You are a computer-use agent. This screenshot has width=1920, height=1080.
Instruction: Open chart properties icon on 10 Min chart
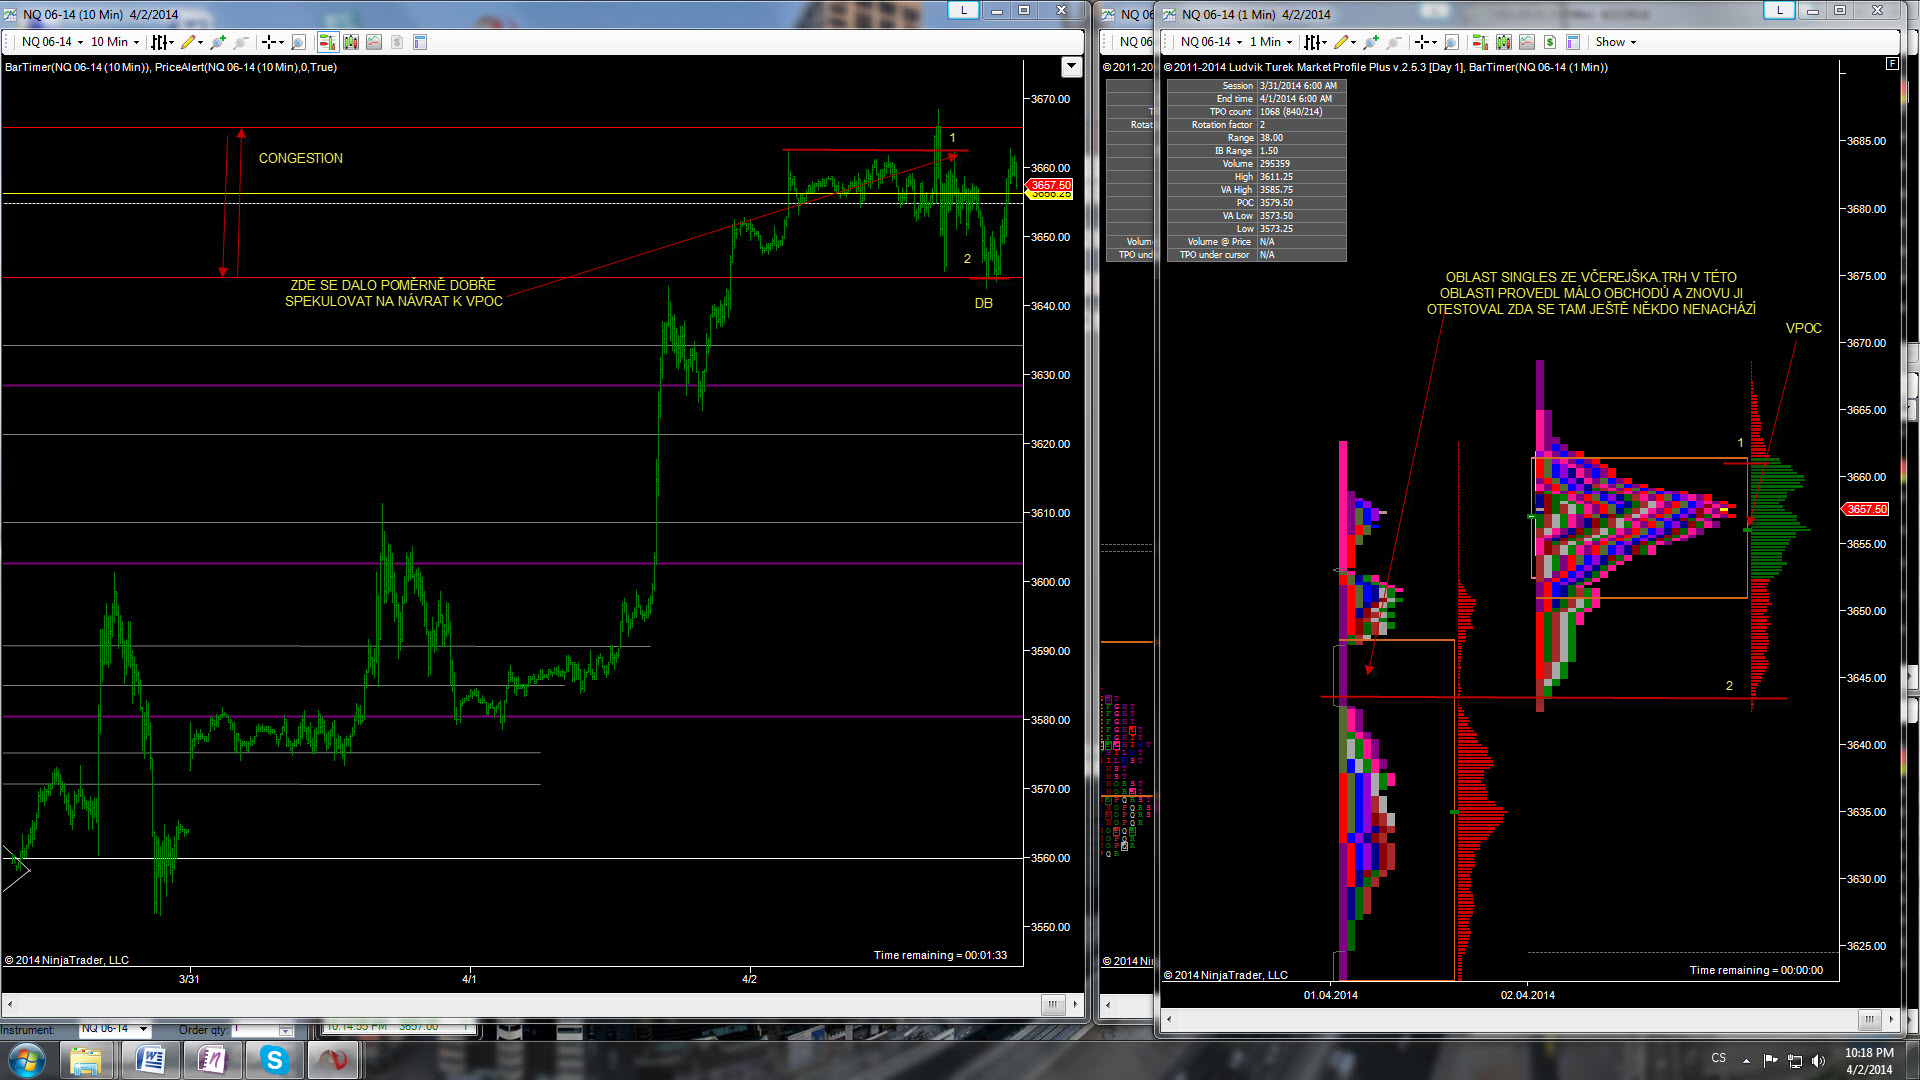[420, 42]
